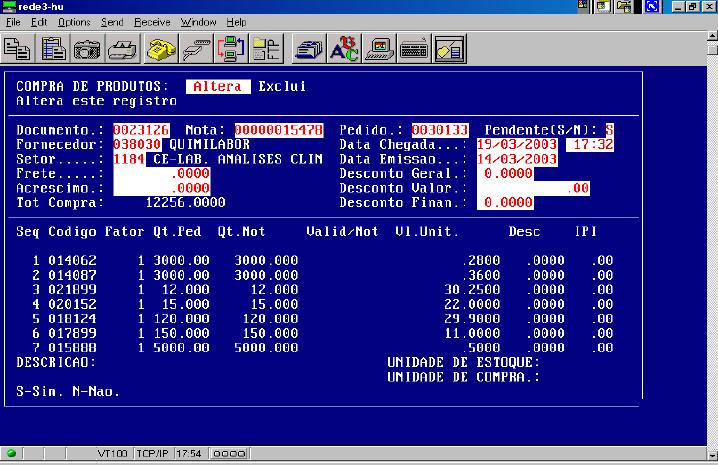Viewport: 718px width, 465px height.
Task: Click the Documento field 0023126
Action: pyautogui.click(x=141, y=130)
